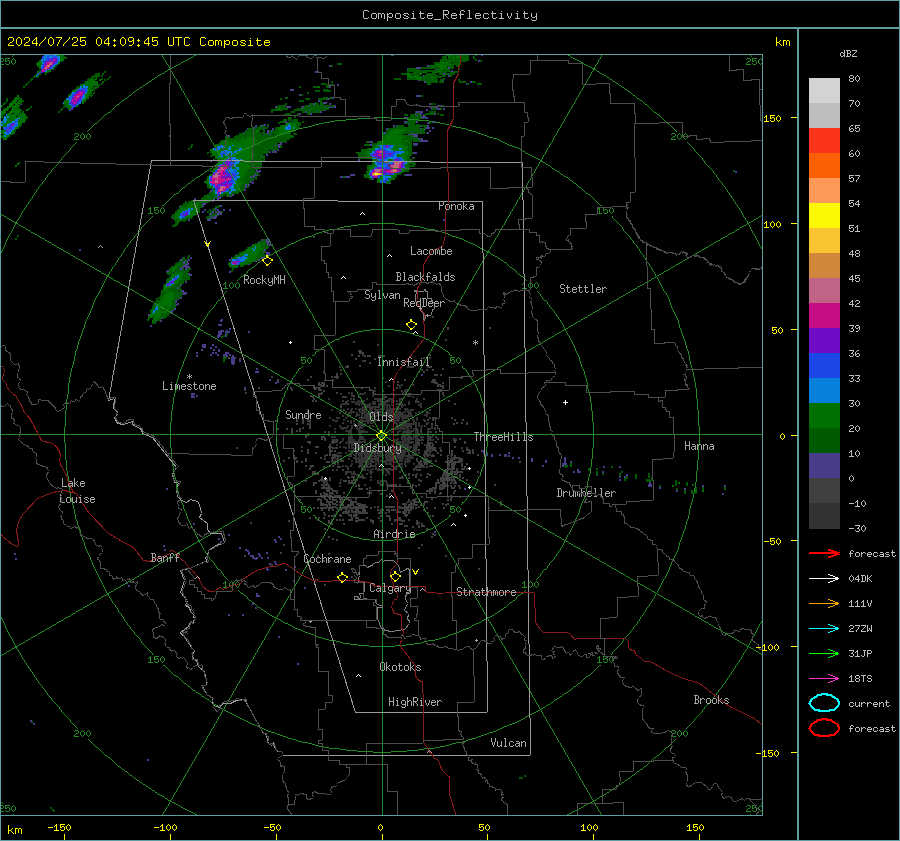Click the yellow diamond marker below RedDeer

[412, 325]
